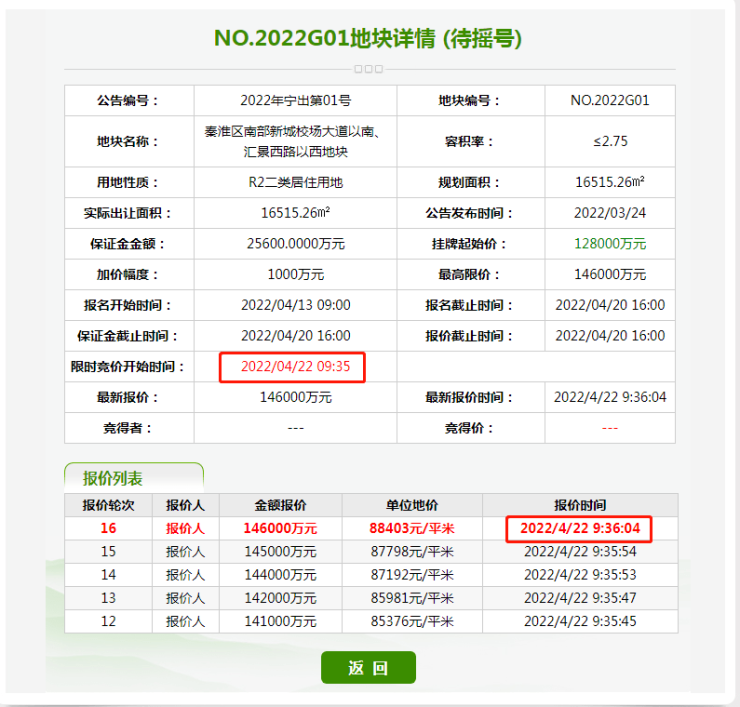Click the red-boxed bid time 2022/4/22 9:36:04
The width and height of the screenshot is (740, 707).
579,528
